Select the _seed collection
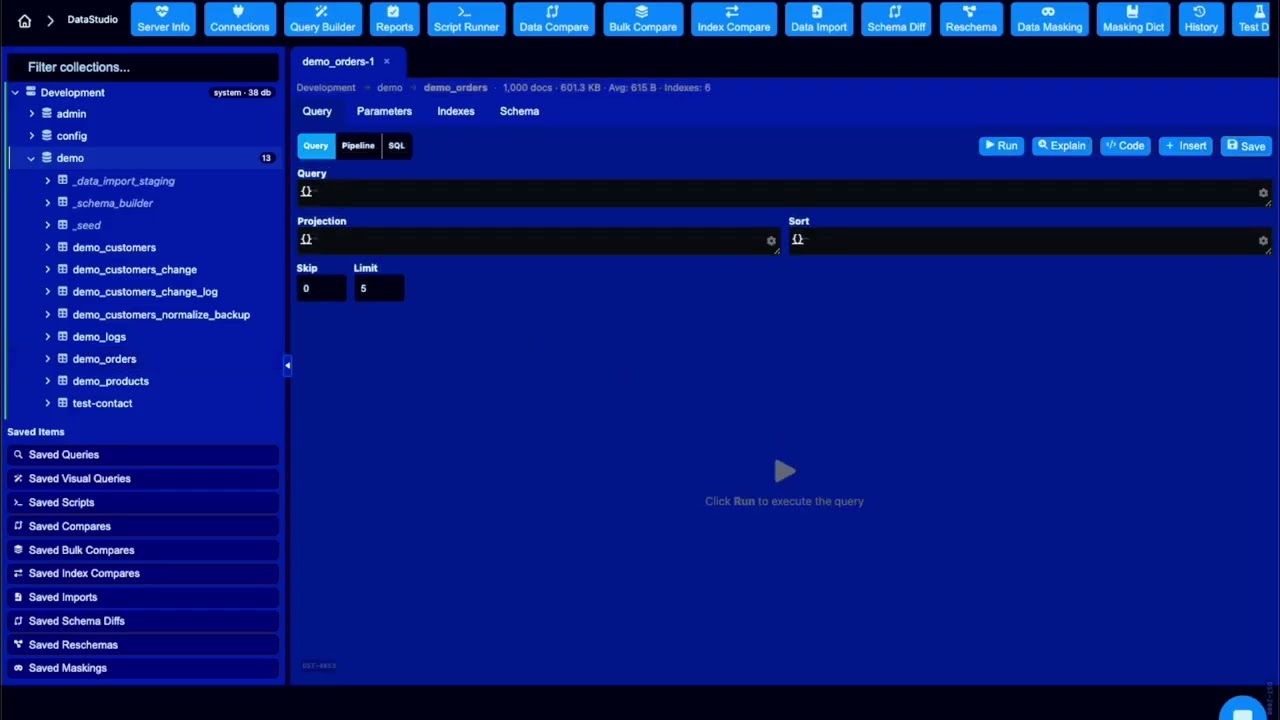Viewport: 1280px width, 720px height. (87, 225)
